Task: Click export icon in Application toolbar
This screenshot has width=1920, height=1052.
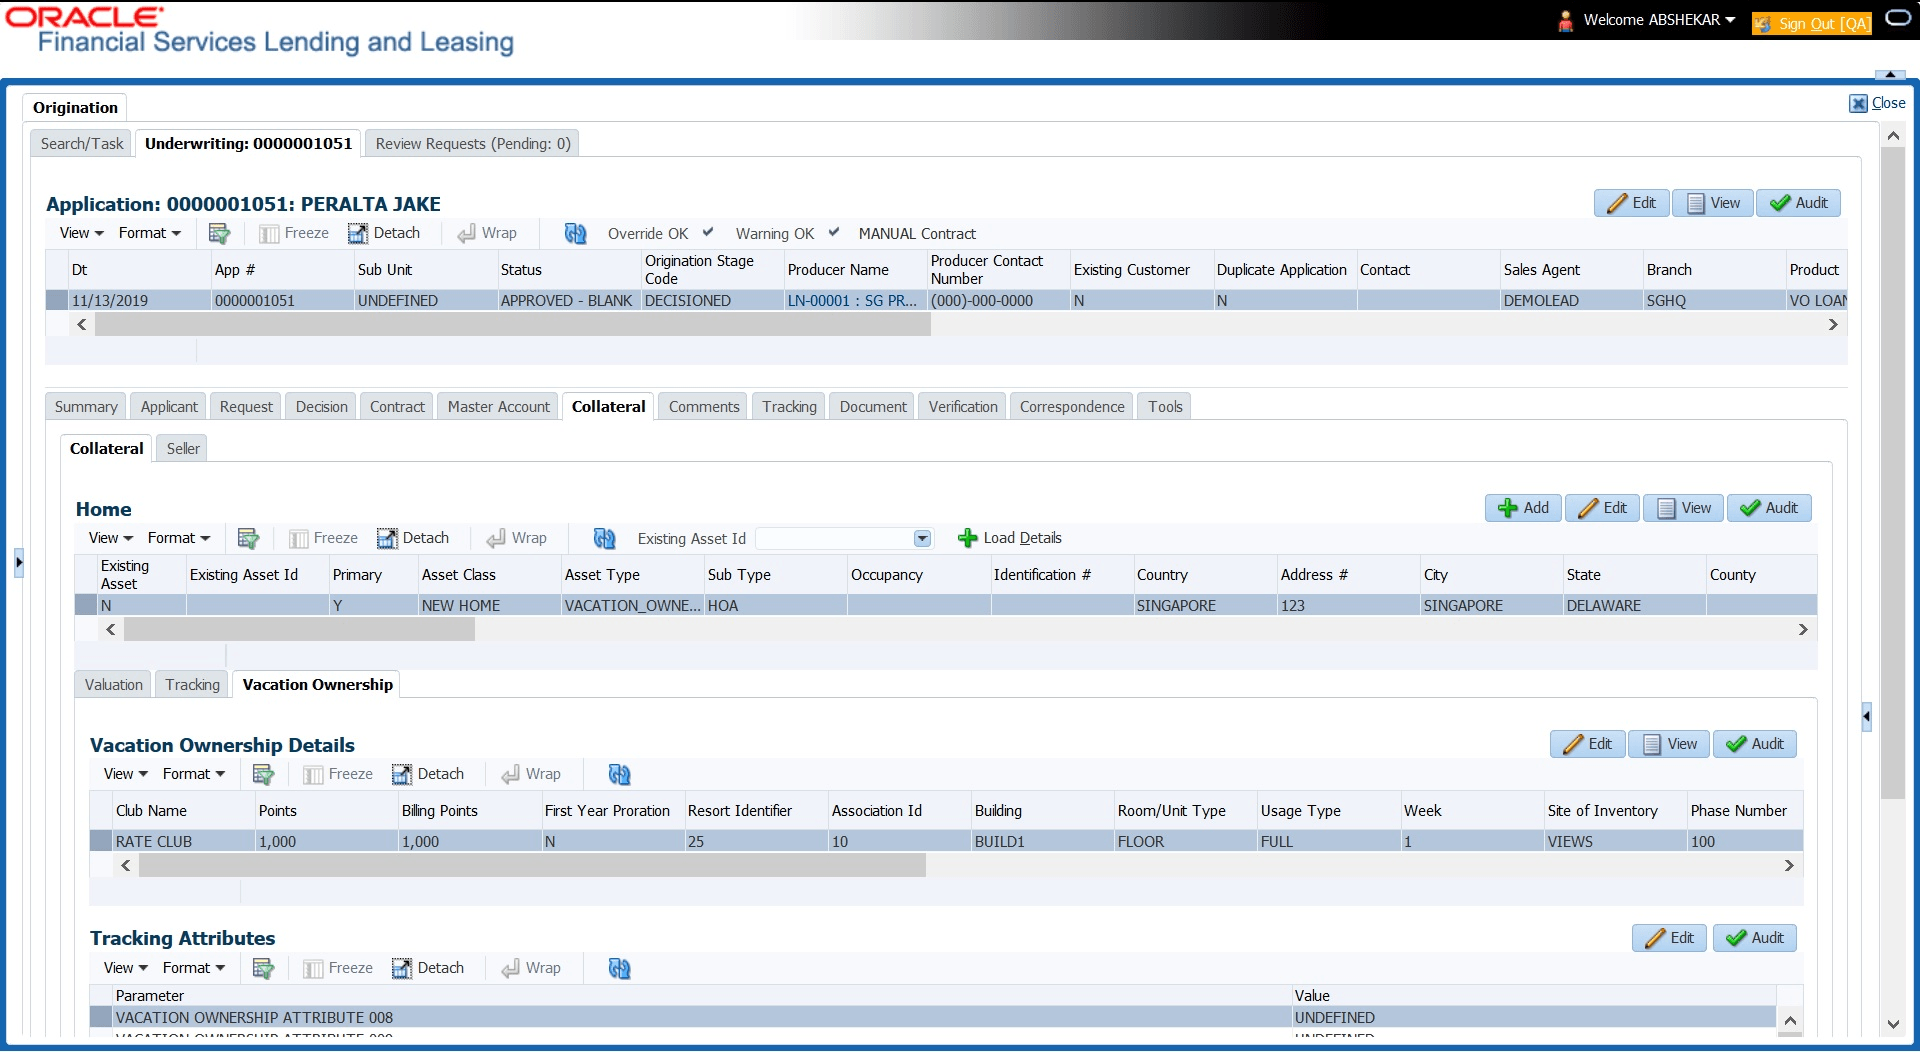Action: click(x=219, y=233)
